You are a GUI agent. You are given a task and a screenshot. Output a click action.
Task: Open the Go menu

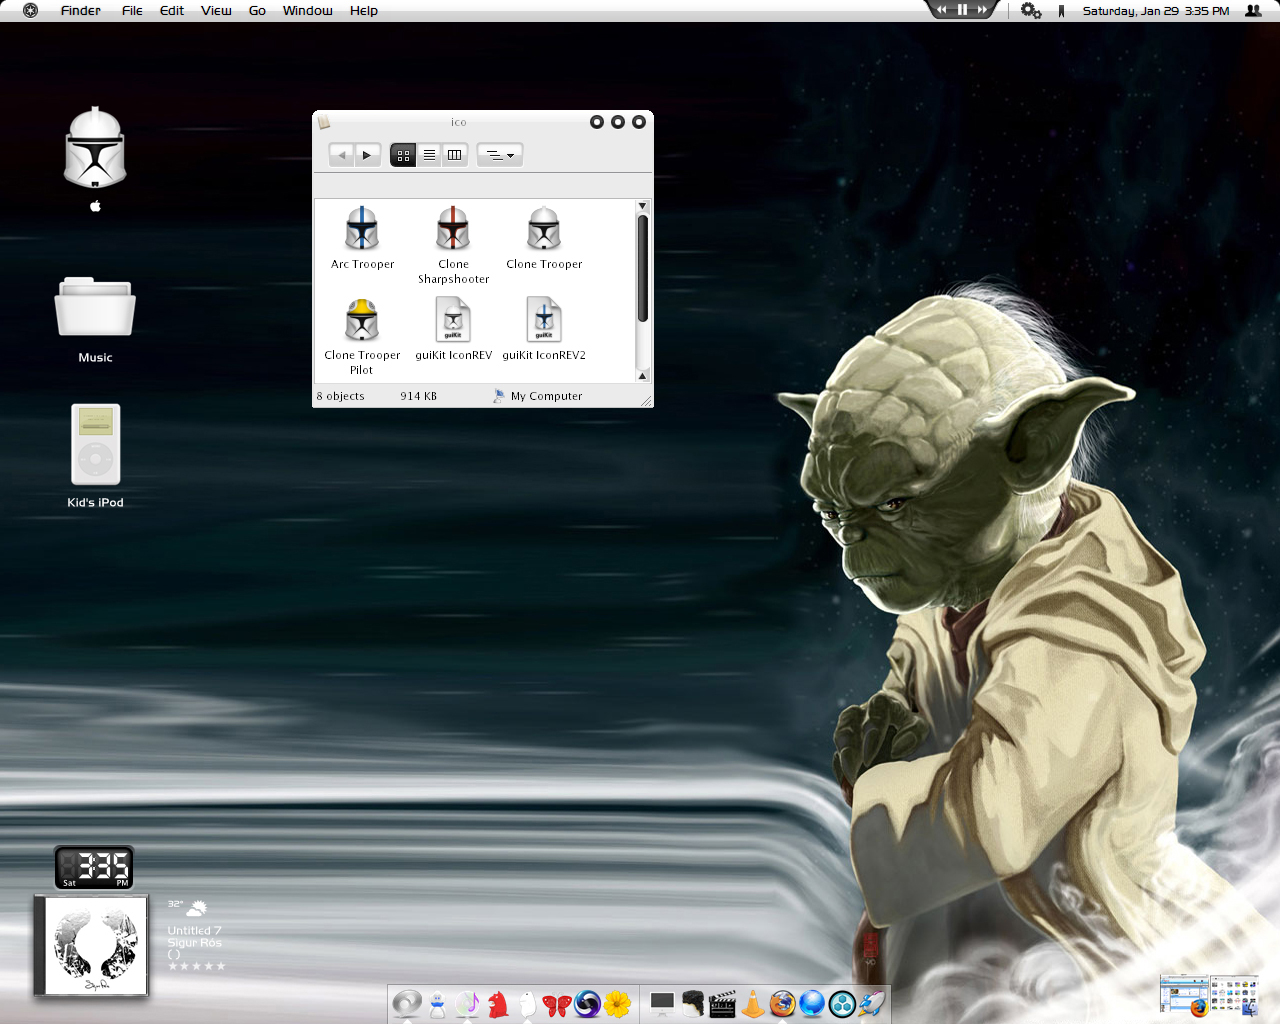[x=257, y=11]
